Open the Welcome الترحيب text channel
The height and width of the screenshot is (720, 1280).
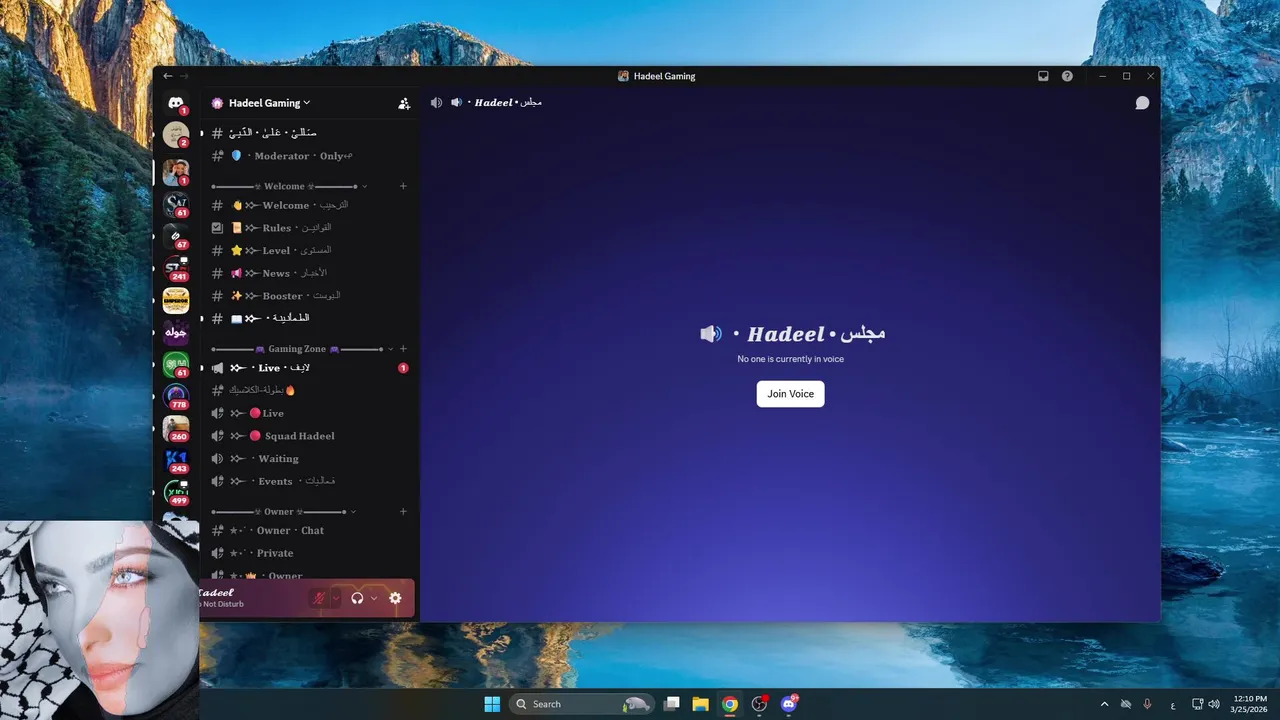308,205
